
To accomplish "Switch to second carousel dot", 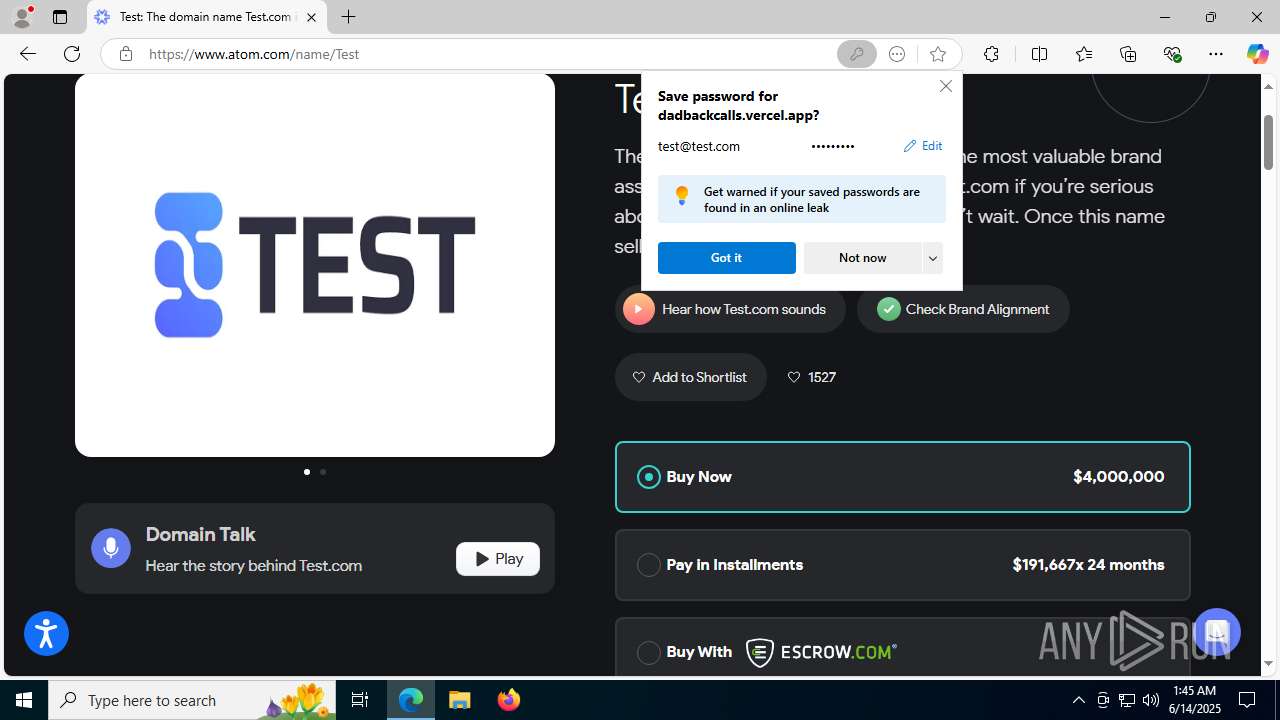I will point(323,472).
